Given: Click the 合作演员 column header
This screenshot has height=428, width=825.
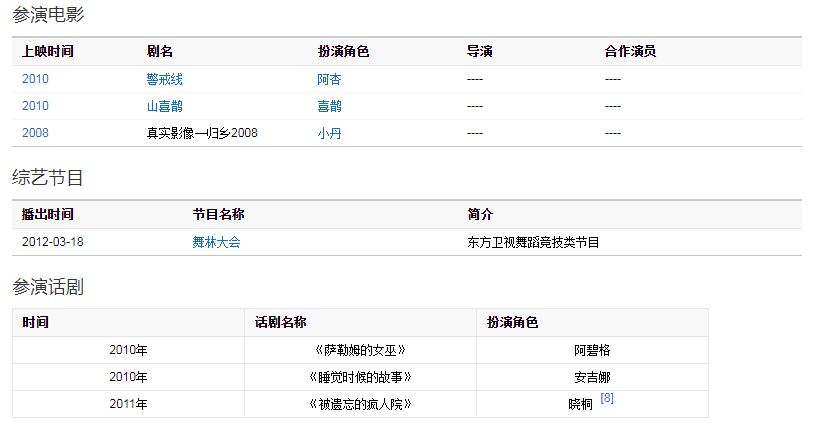Looking at the screenshot, I should pos(630,51).
